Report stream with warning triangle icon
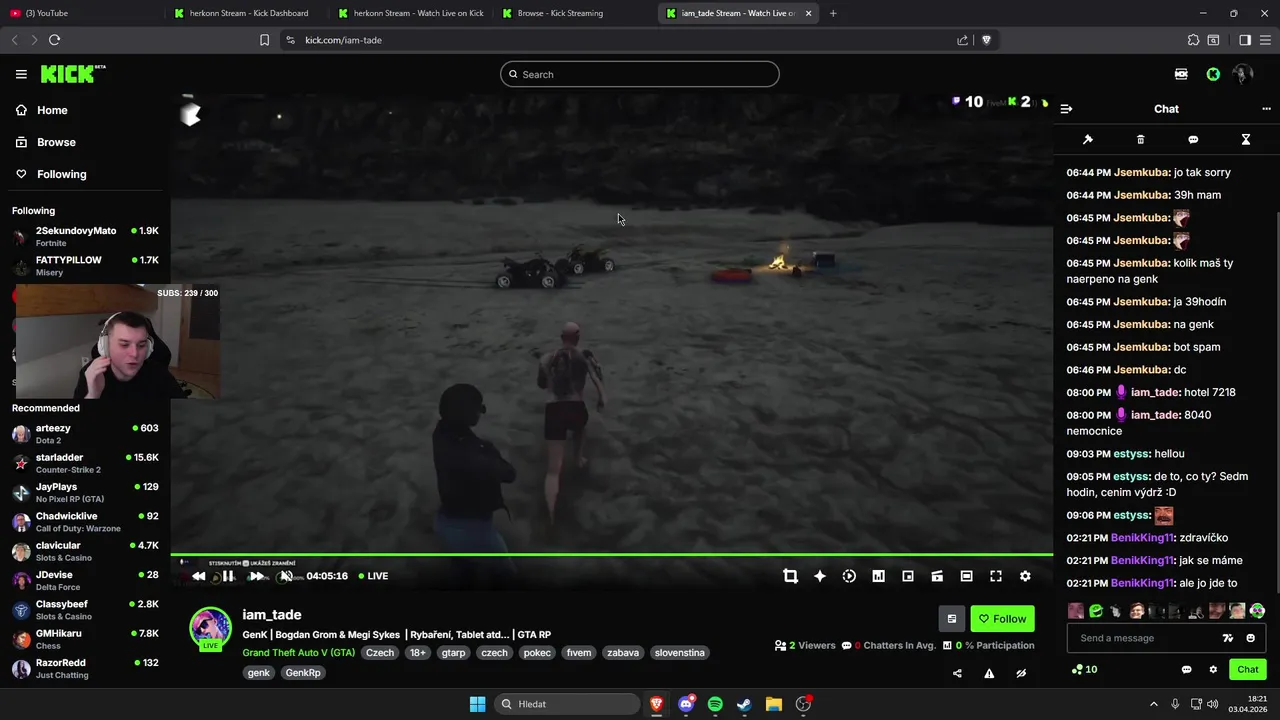The width and height of the screenshot is (1280, 720). click(989, 673)
